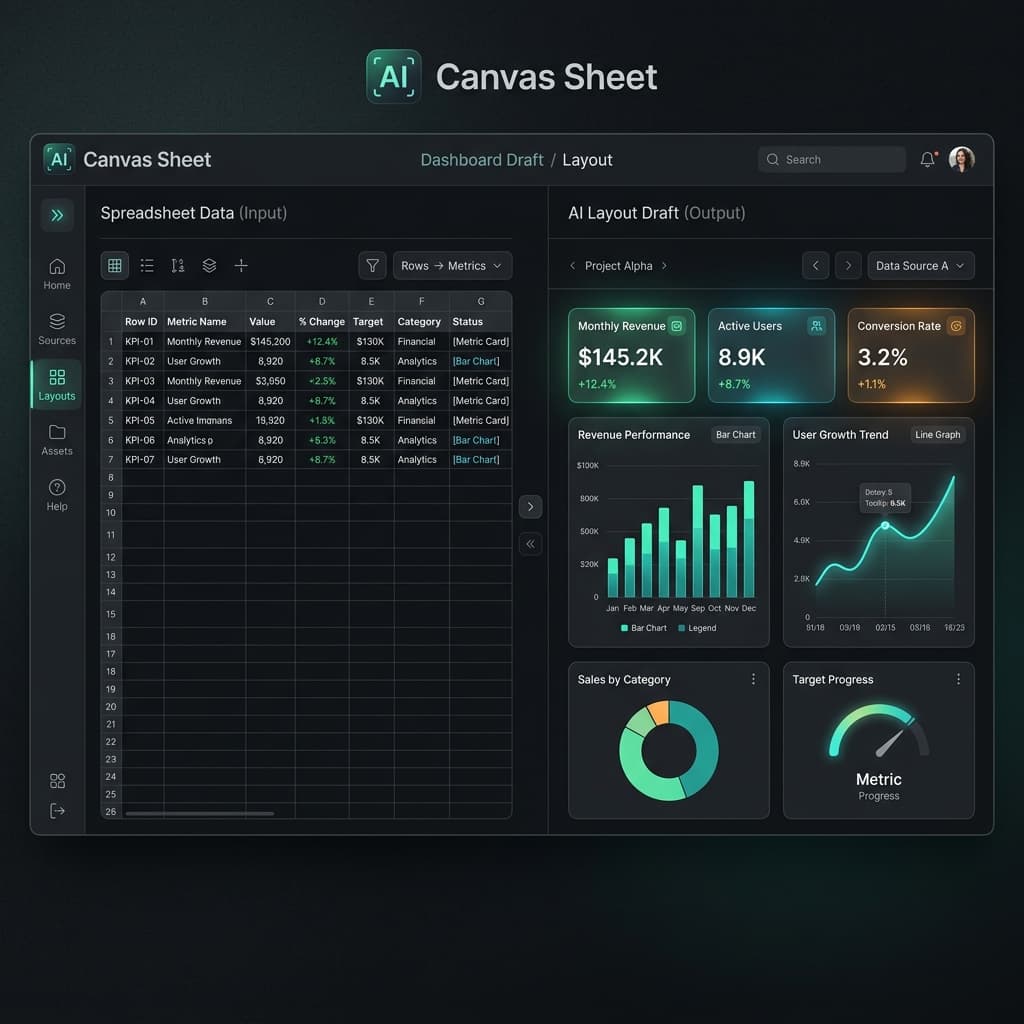Click Bar Chart tag on Revenue Performance

[735, 435]
